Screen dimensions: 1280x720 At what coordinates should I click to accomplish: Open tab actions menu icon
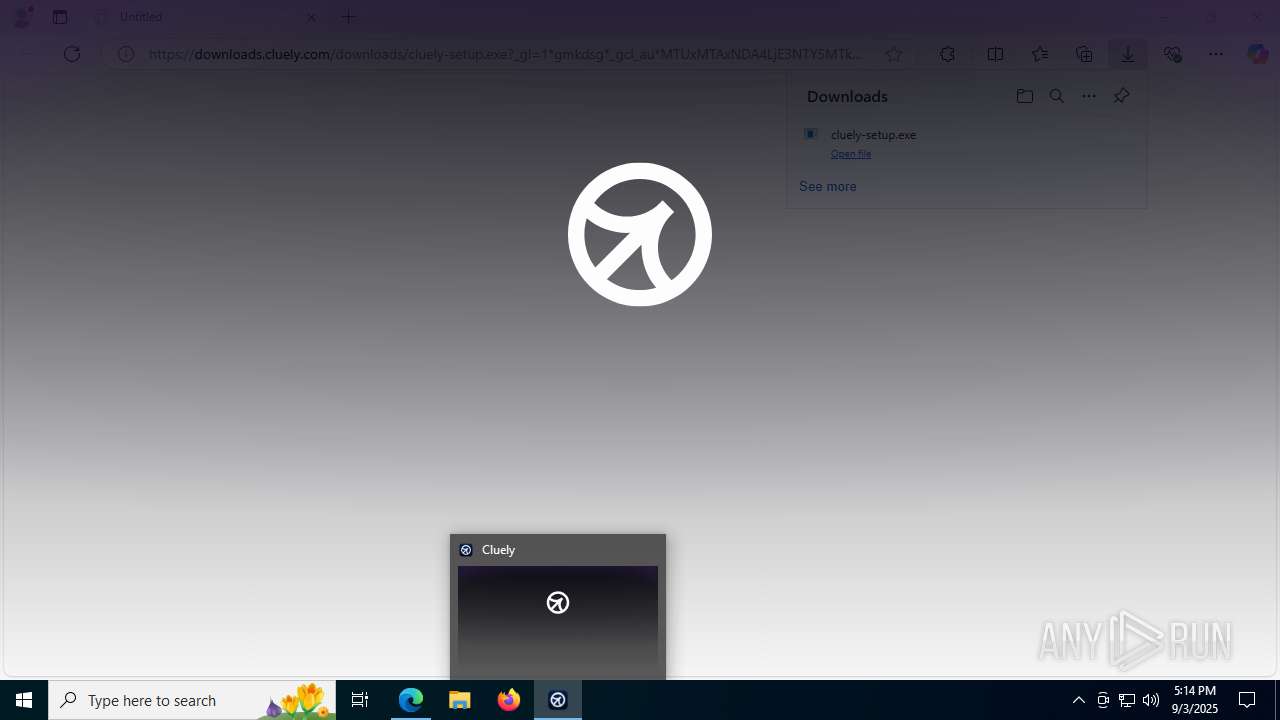tap(60, 17)
